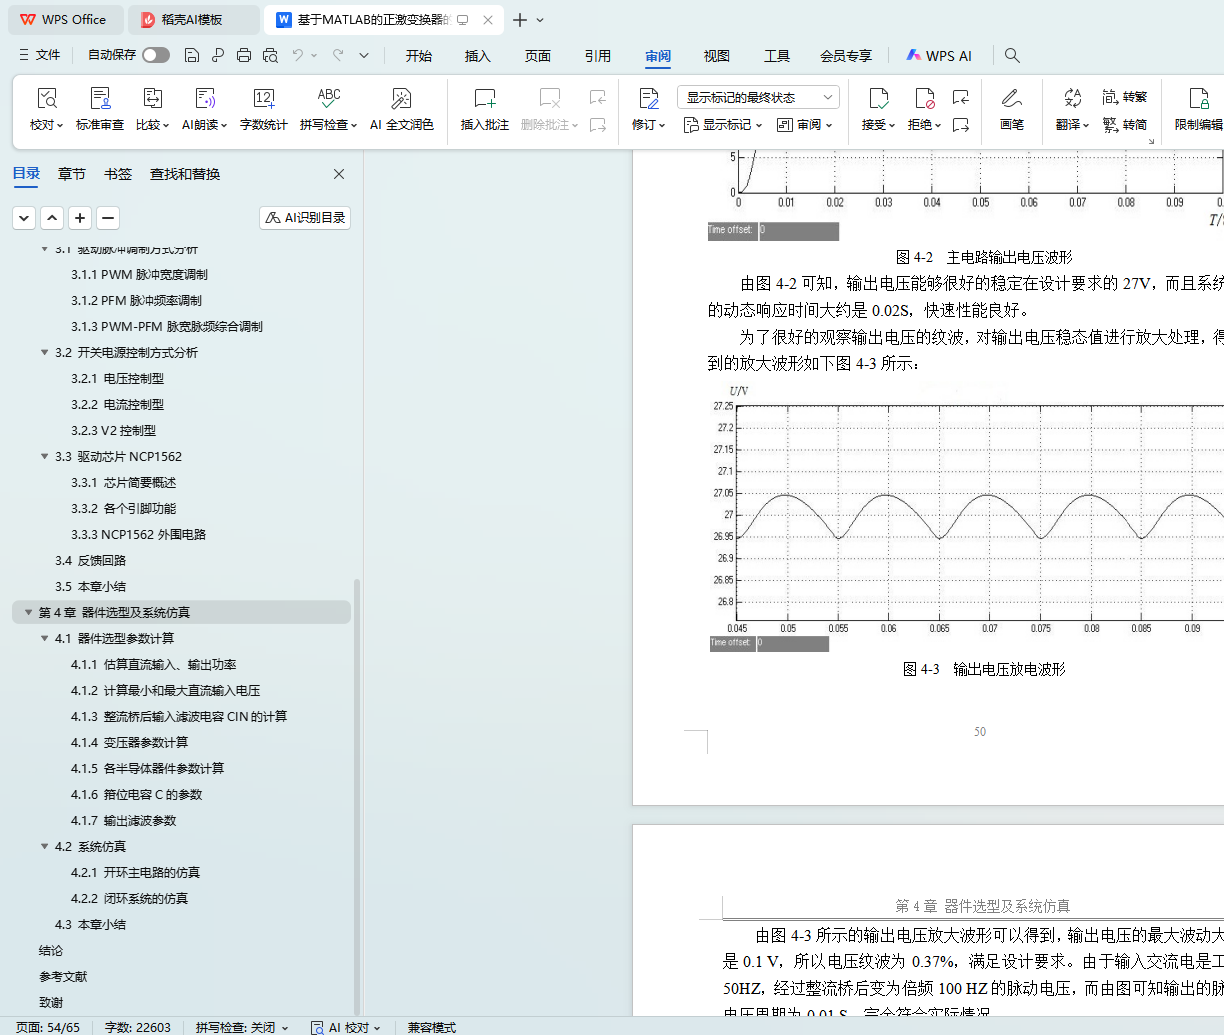Viewport: 1224px width, 1035px height.
Task: Click the 限制编辑 restrict editing icon
Action: (x=1198, y=109)
